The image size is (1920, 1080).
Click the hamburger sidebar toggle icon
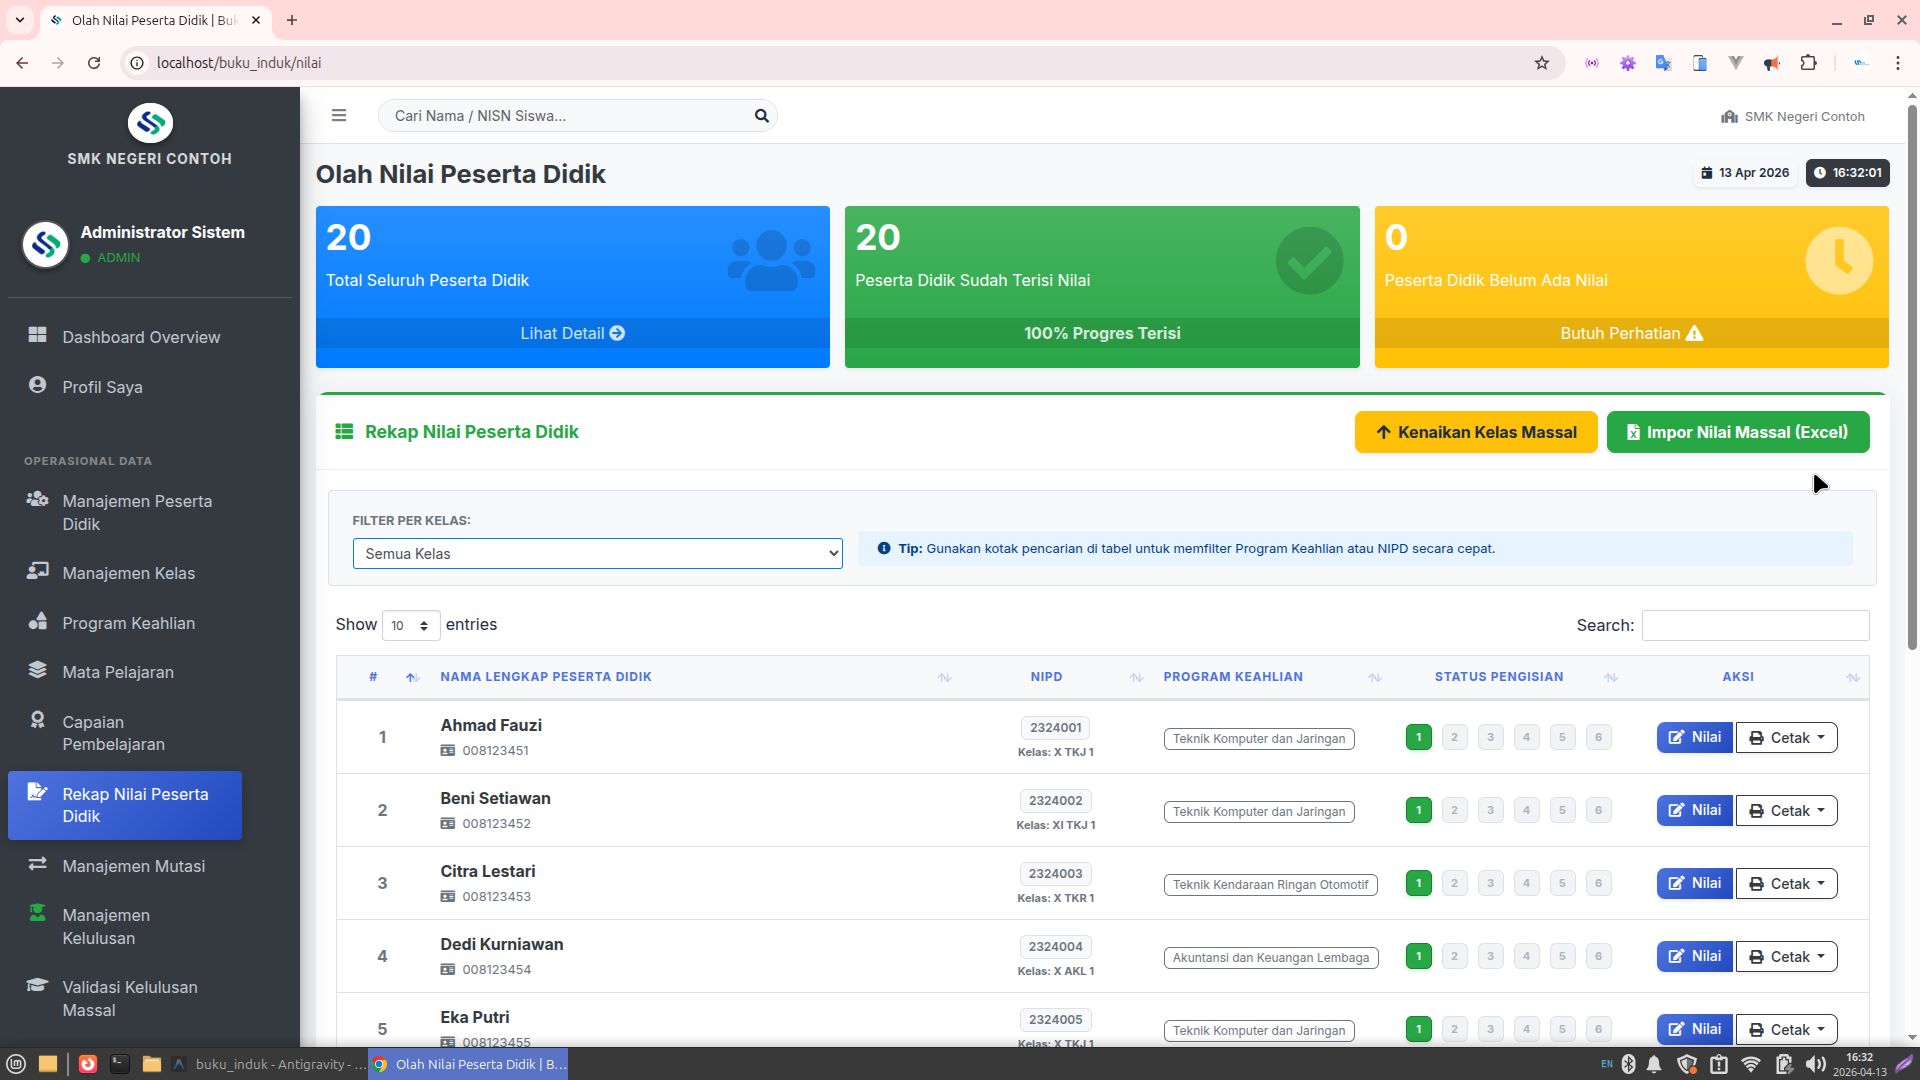pos(339,116)
